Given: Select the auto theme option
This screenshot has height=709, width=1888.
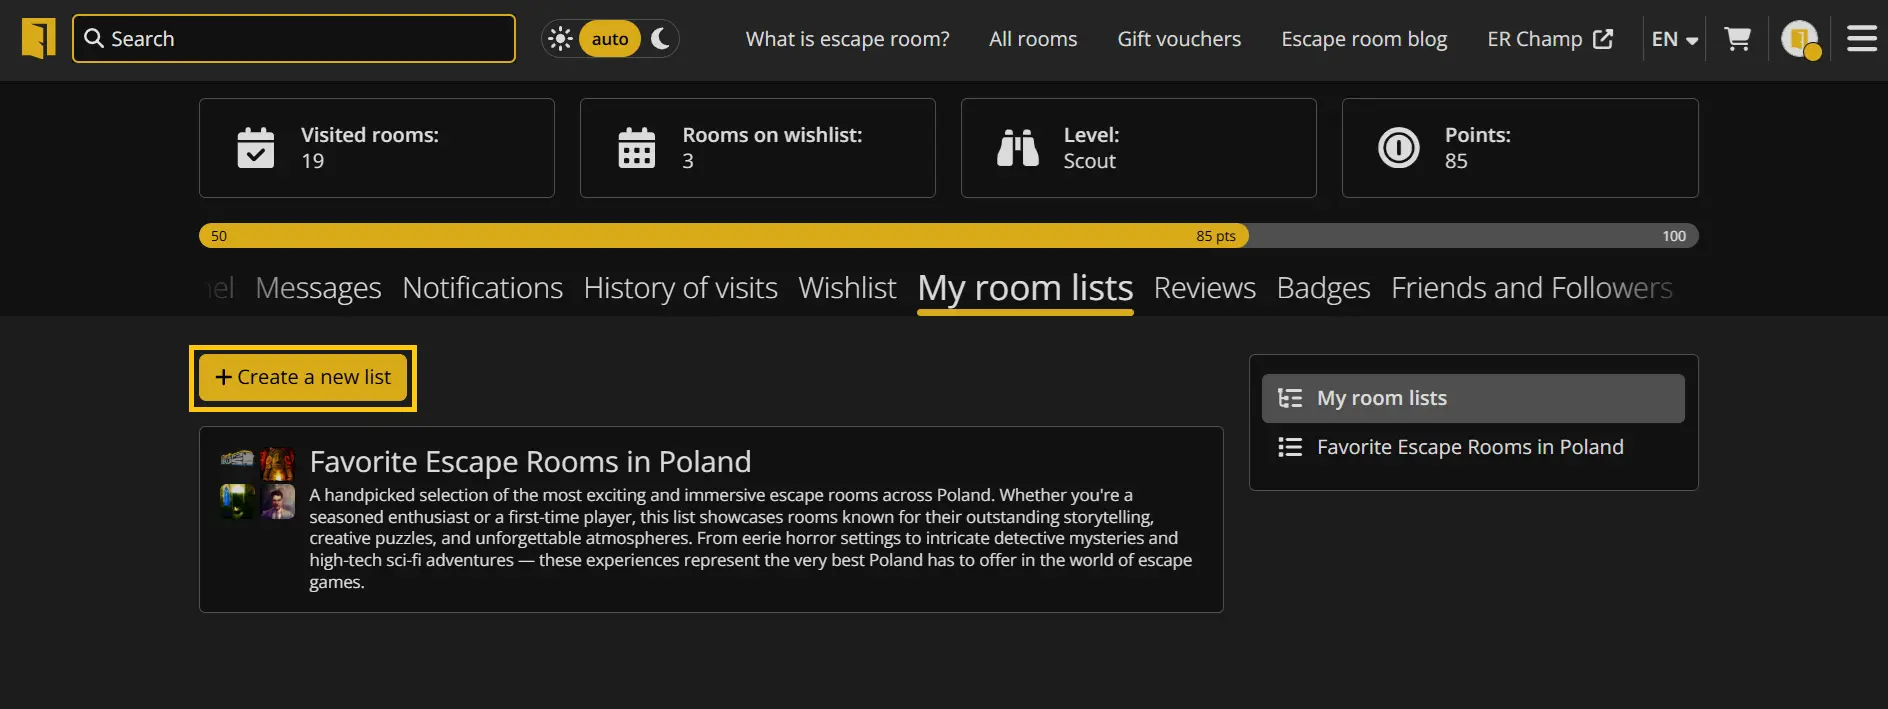Looking at the screenshot, I should 610,39.
